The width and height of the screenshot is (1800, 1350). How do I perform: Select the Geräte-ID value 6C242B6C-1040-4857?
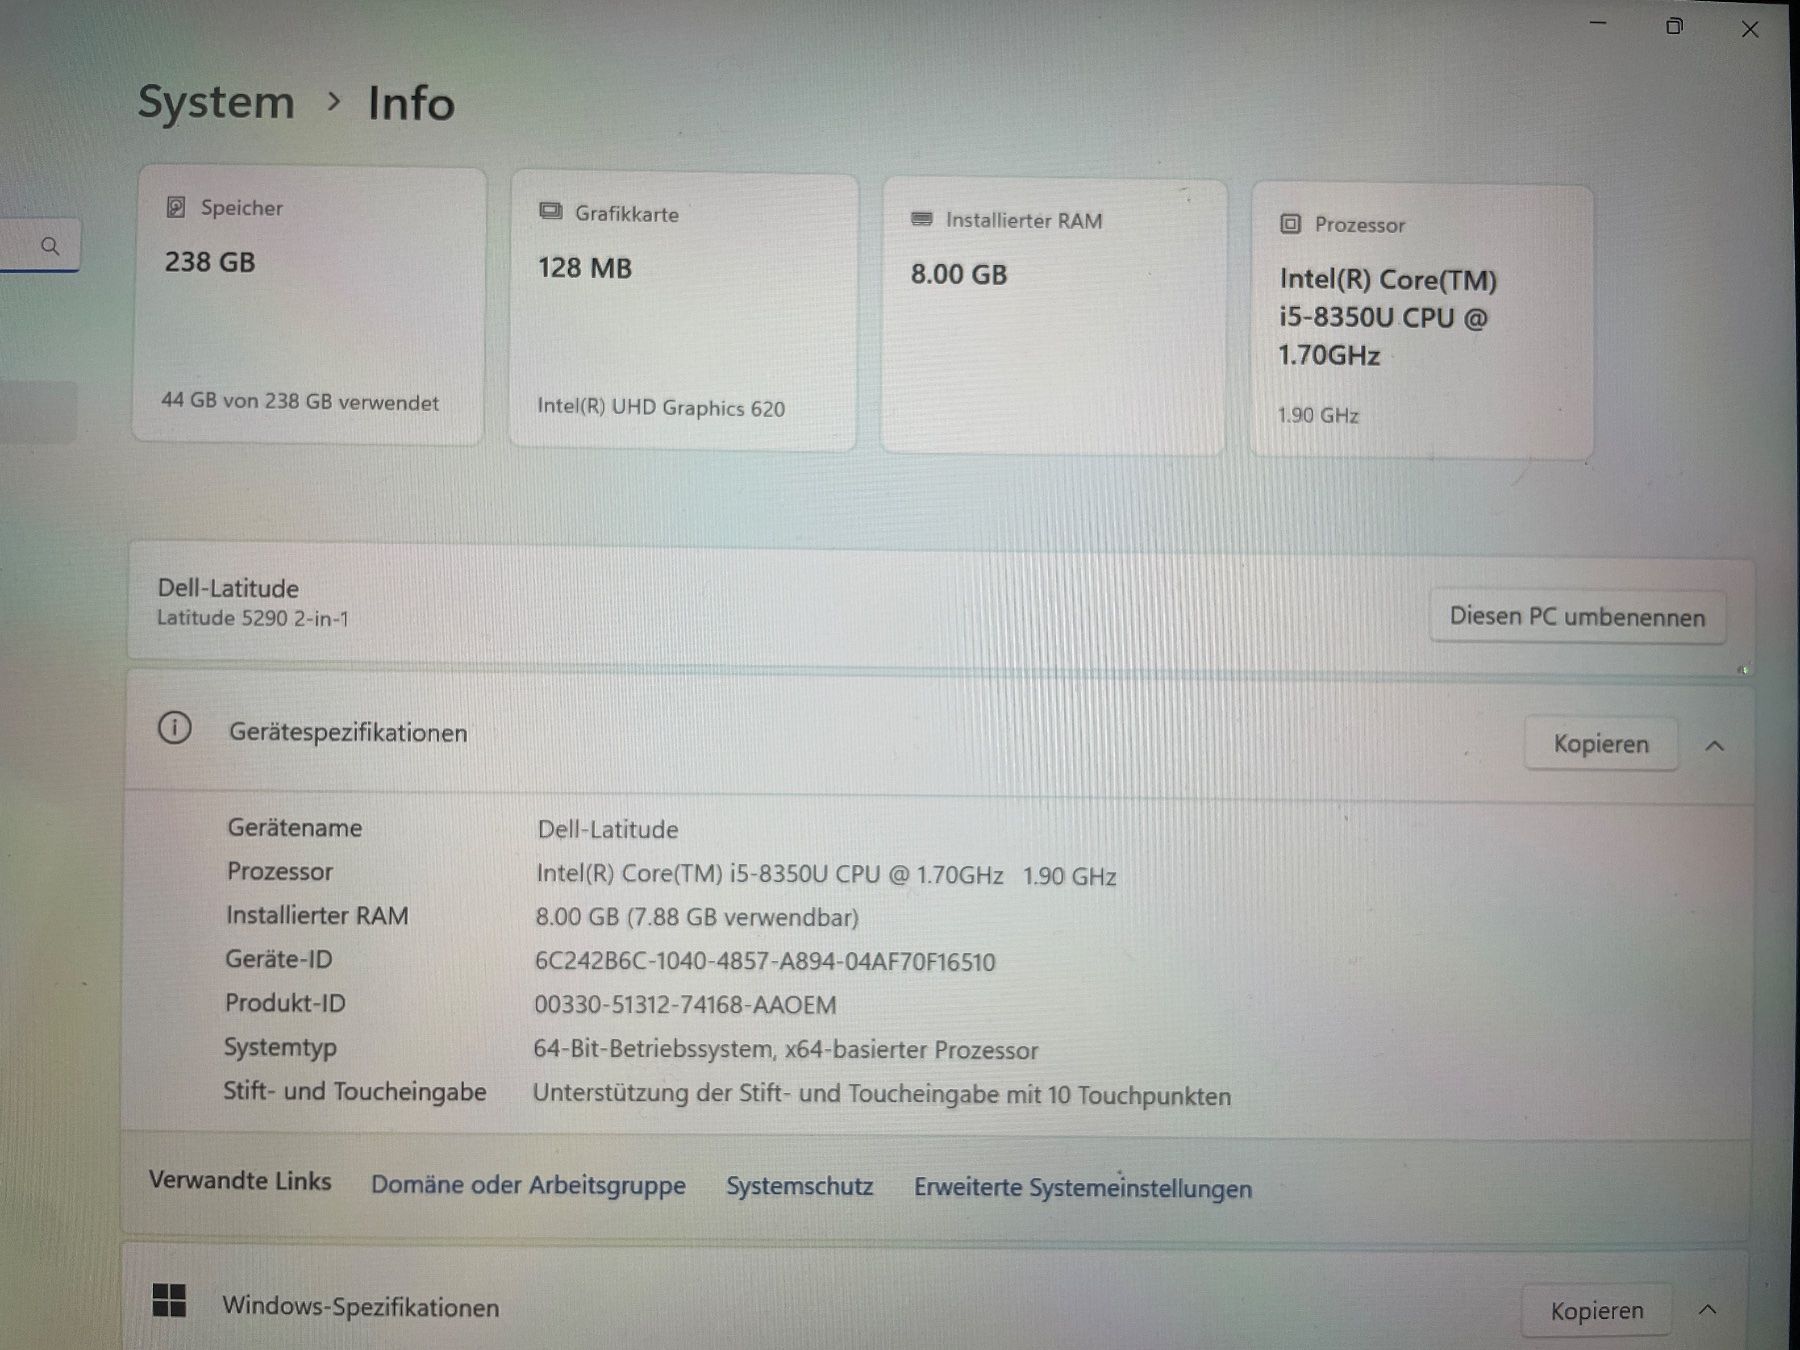(765, 962)
